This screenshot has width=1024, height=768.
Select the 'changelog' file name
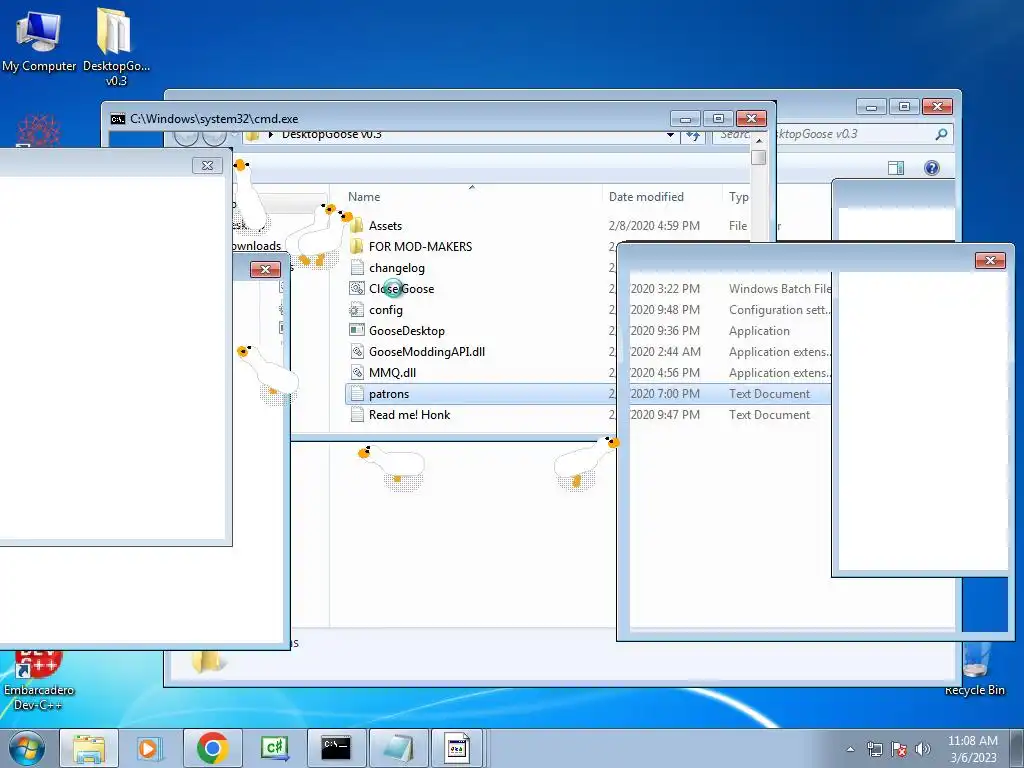click(x=396, y=268)
